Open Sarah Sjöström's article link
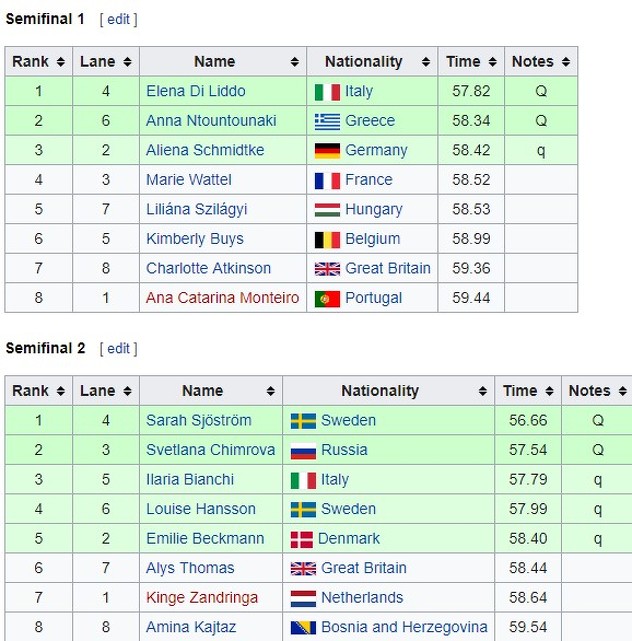The image size is (632, 641). (198, 420)
